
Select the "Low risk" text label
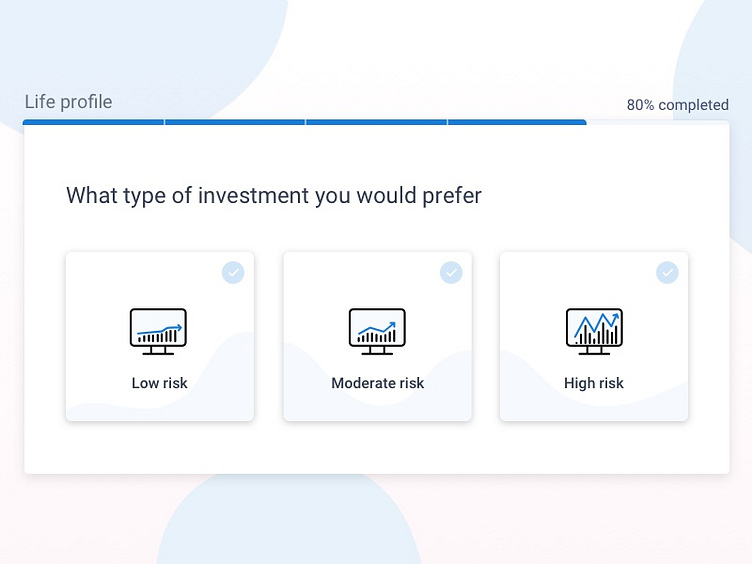(x=159, y=383)
